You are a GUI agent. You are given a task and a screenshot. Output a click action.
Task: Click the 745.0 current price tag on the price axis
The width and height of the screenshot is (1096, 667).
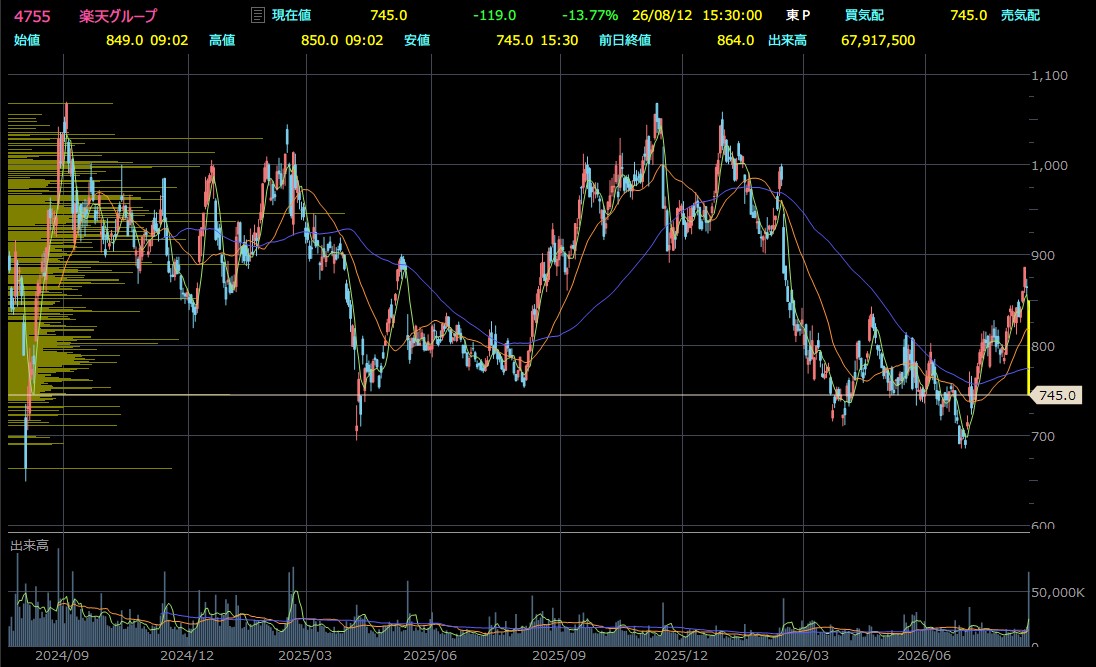click(1057, 396)
